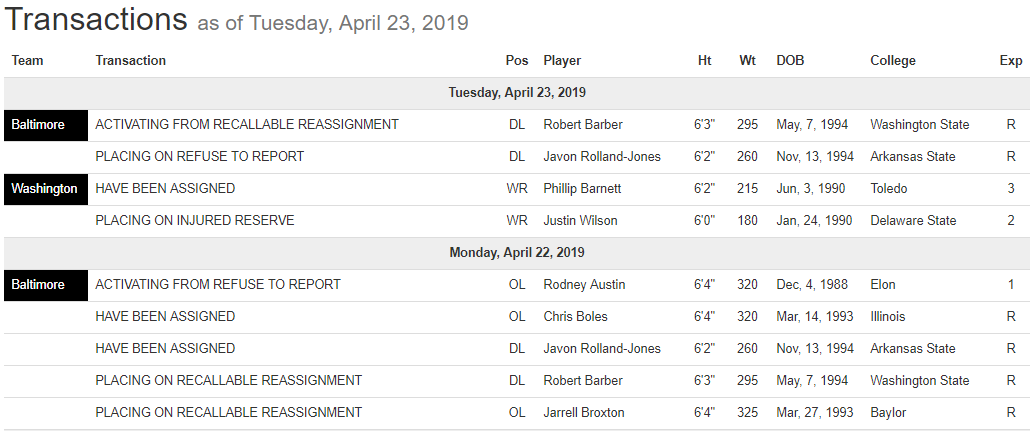
Task: Open Rodney Austin's player entry
Action: 584,285
